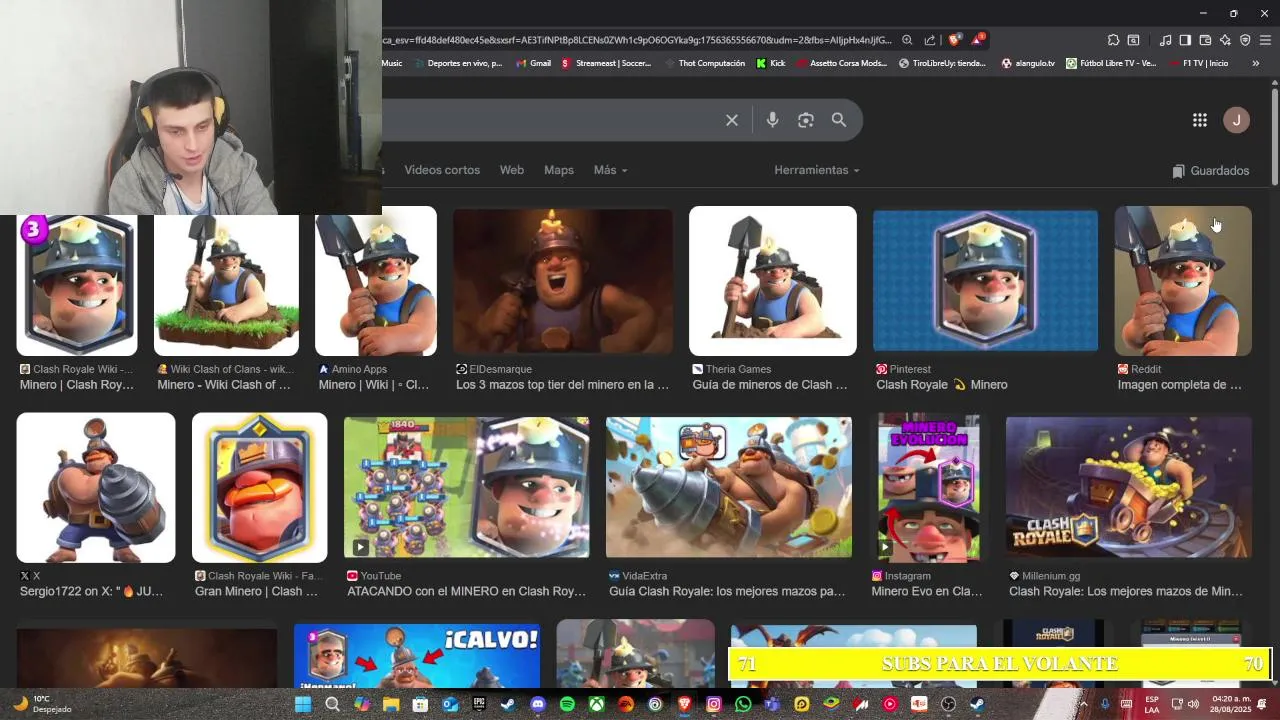The image size is (1280, 720).
Task: Open the Deportes en vivo bookmark
Action: coord(457,63)
